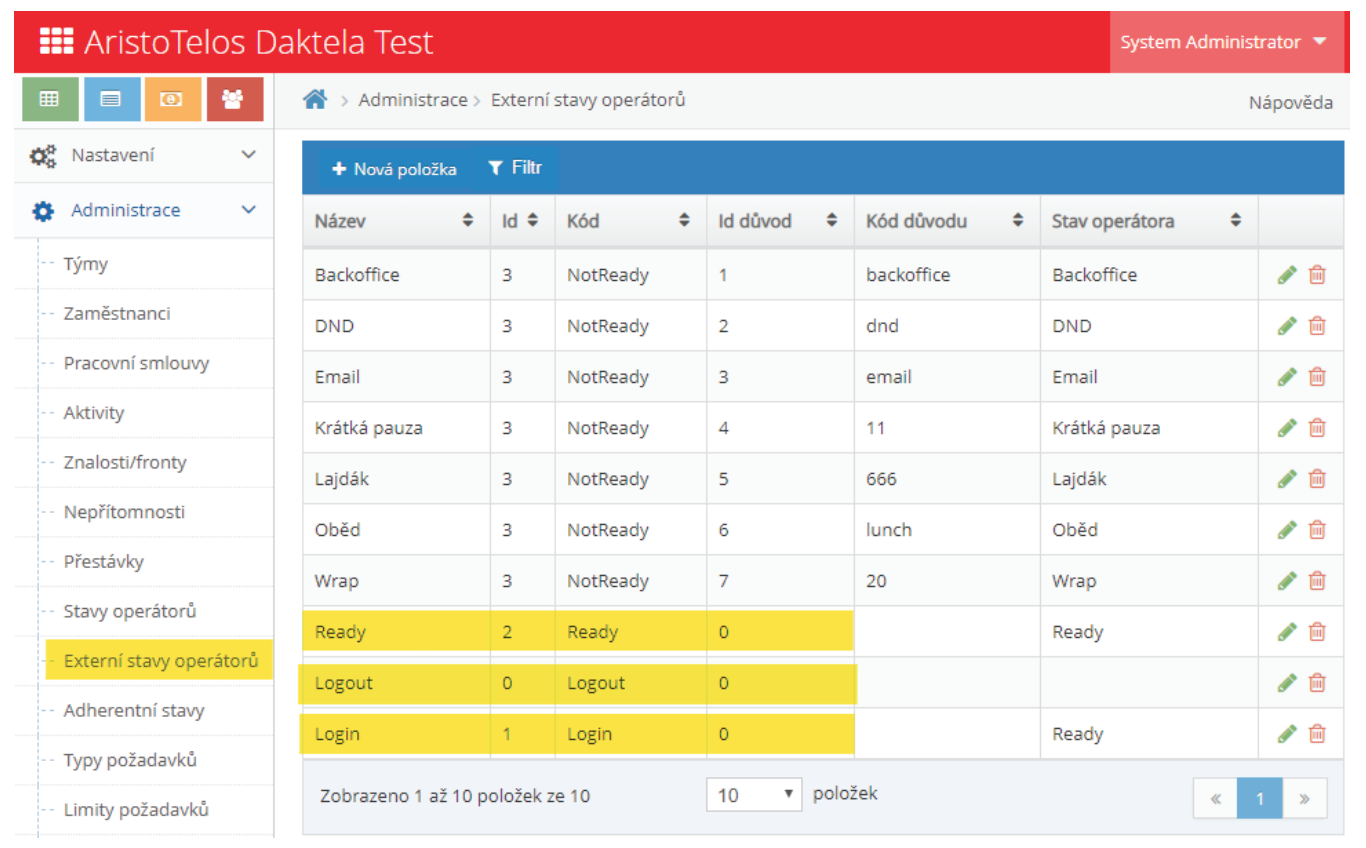Image resolution: width=1366 pixels, height=848 pixels.
Task: Click the blue list module icon
Action: [x=111, y=99]
